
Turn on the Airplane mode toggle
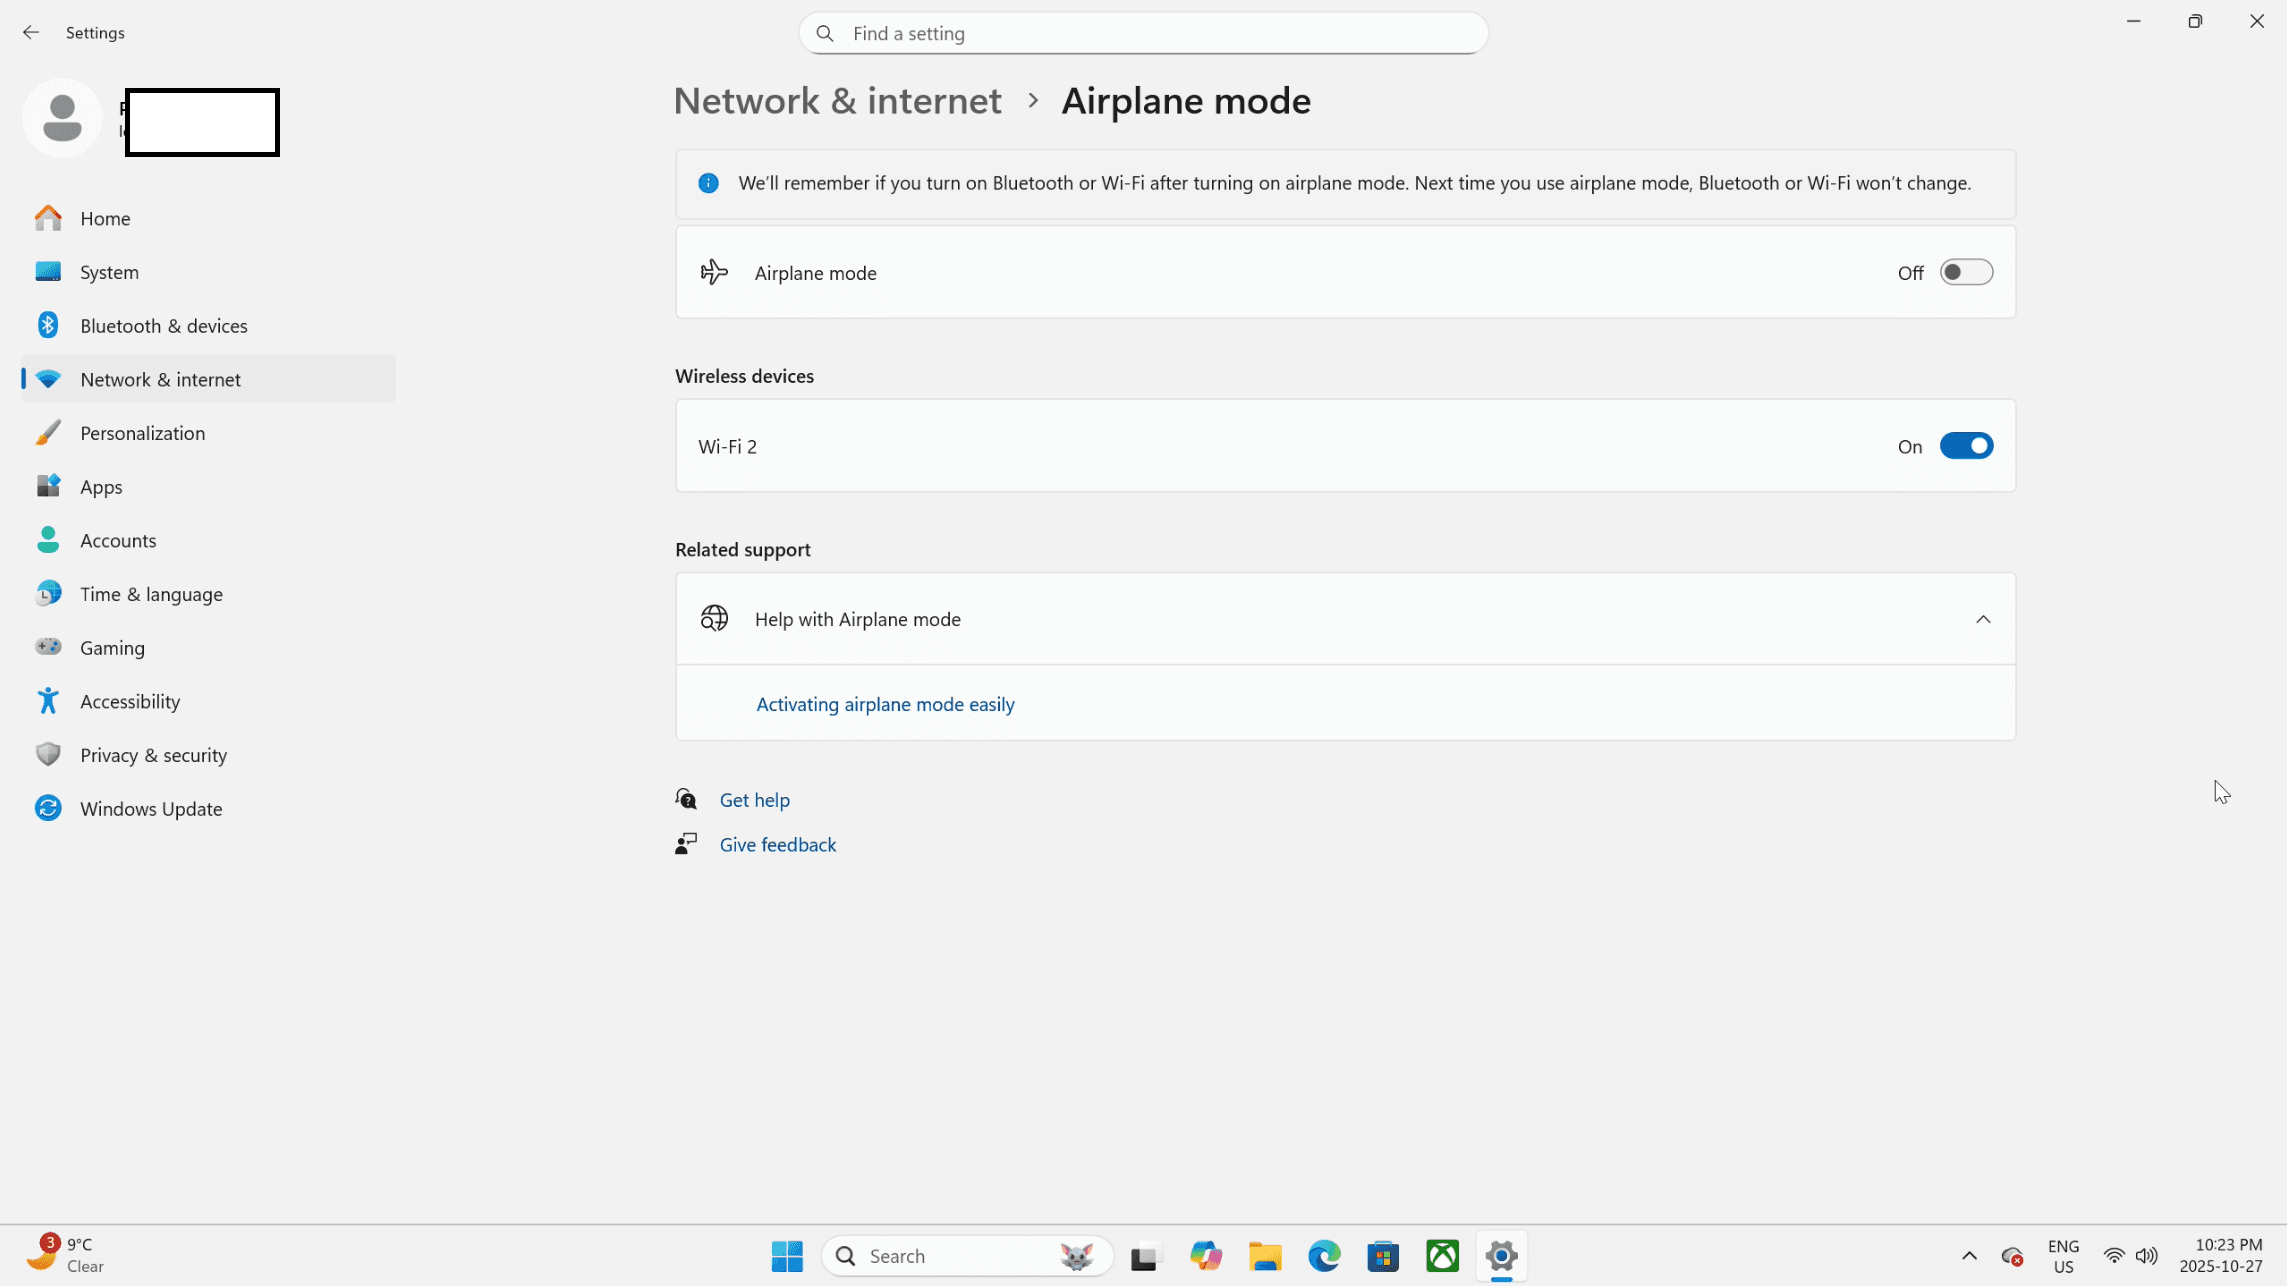point(1965,273)
